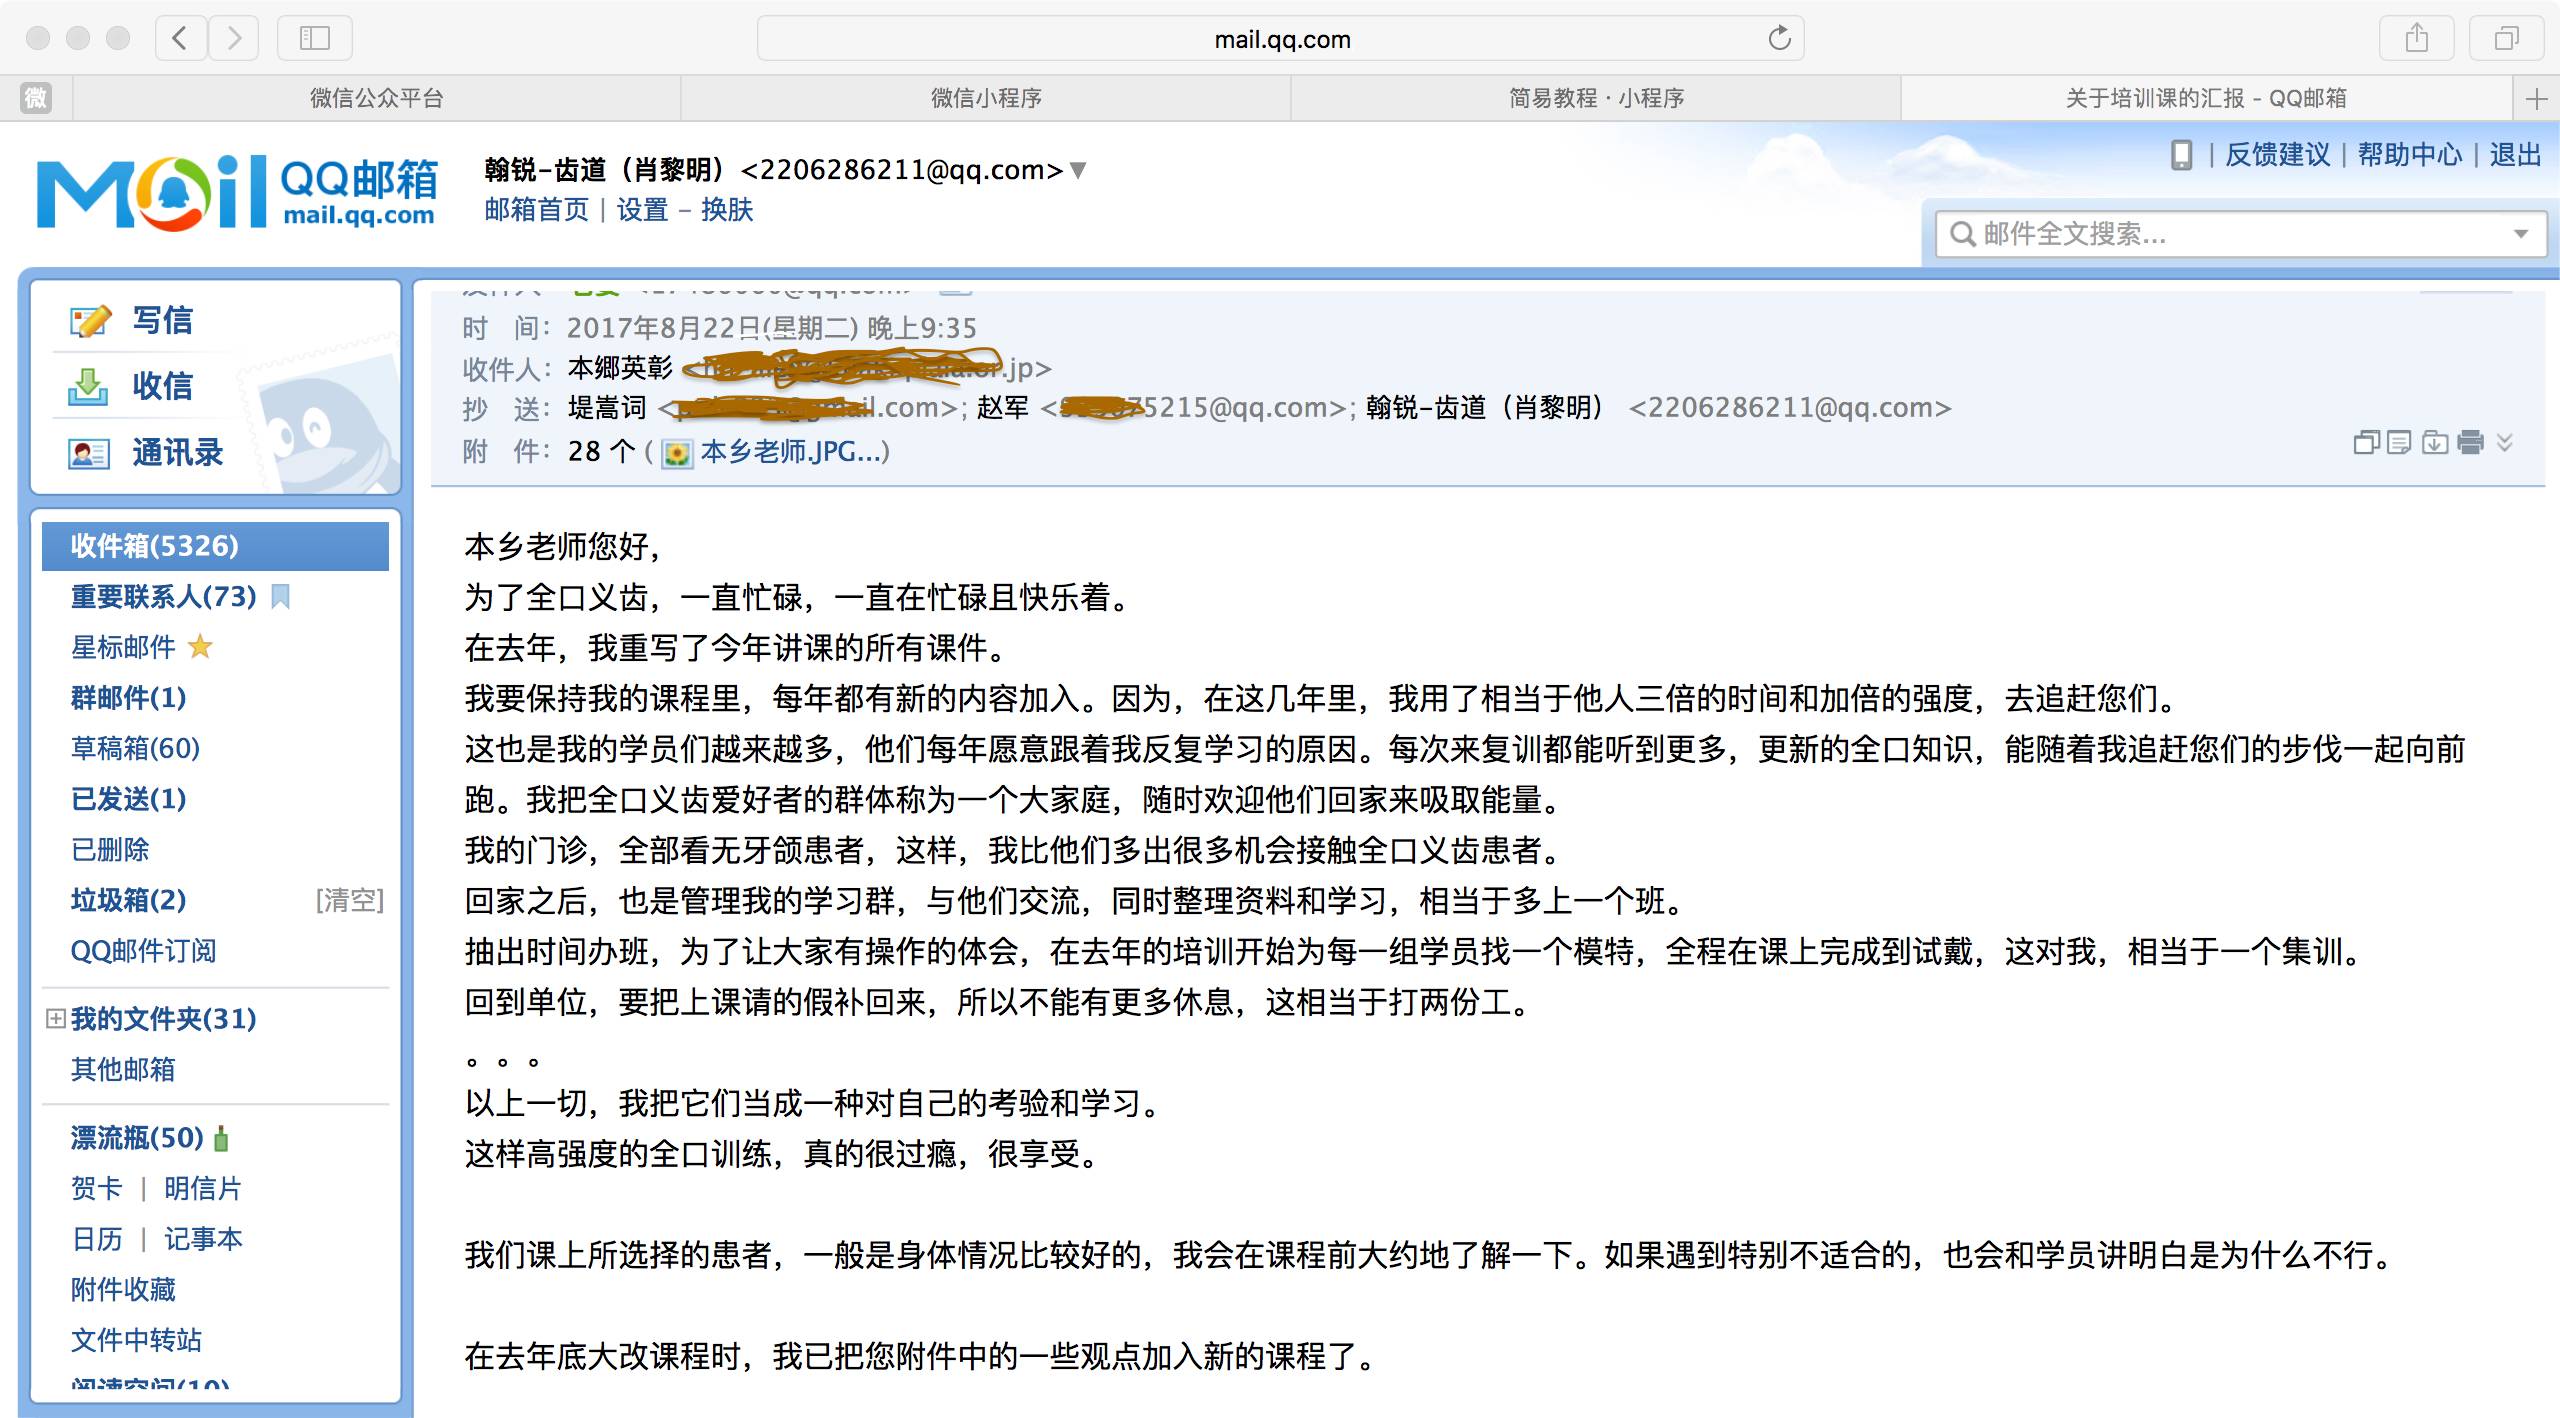
Task: Add a new Safari tab
Action: coord(2536,98)
